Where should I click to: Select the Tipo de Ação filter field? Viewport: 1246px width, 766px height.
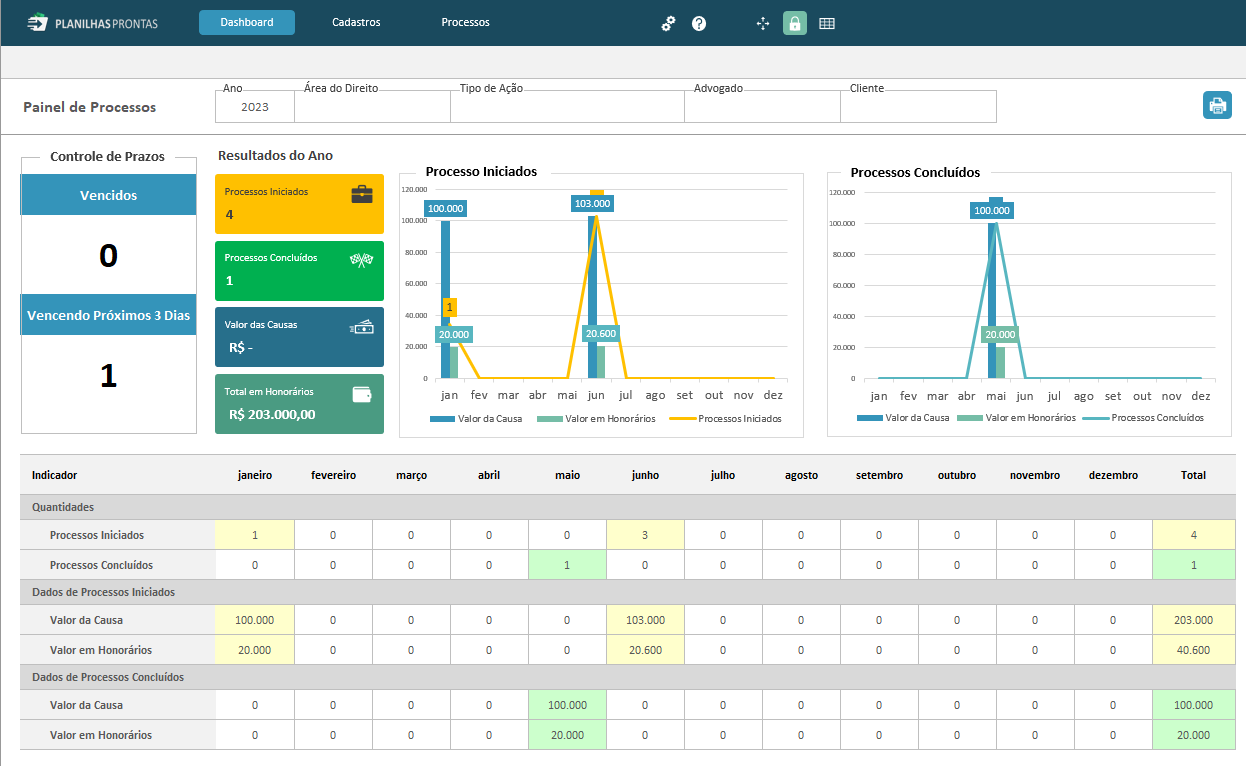pos(567,107)
